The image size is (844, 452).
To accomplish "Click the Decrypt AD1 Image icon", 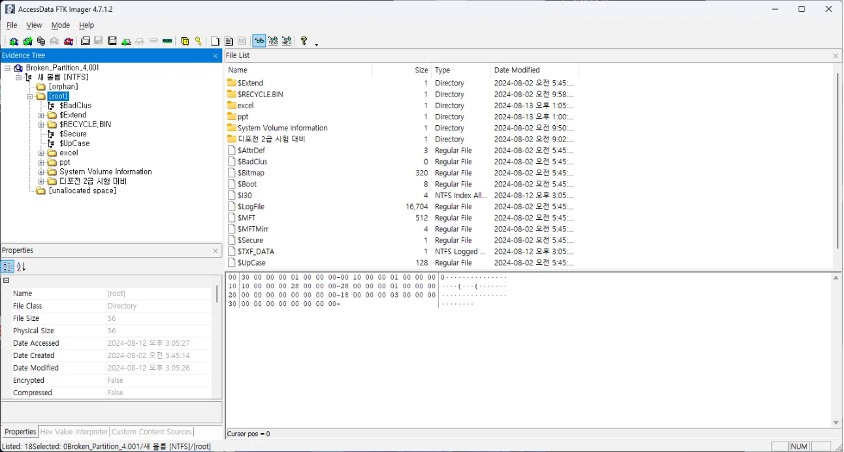I will point(153,41).
